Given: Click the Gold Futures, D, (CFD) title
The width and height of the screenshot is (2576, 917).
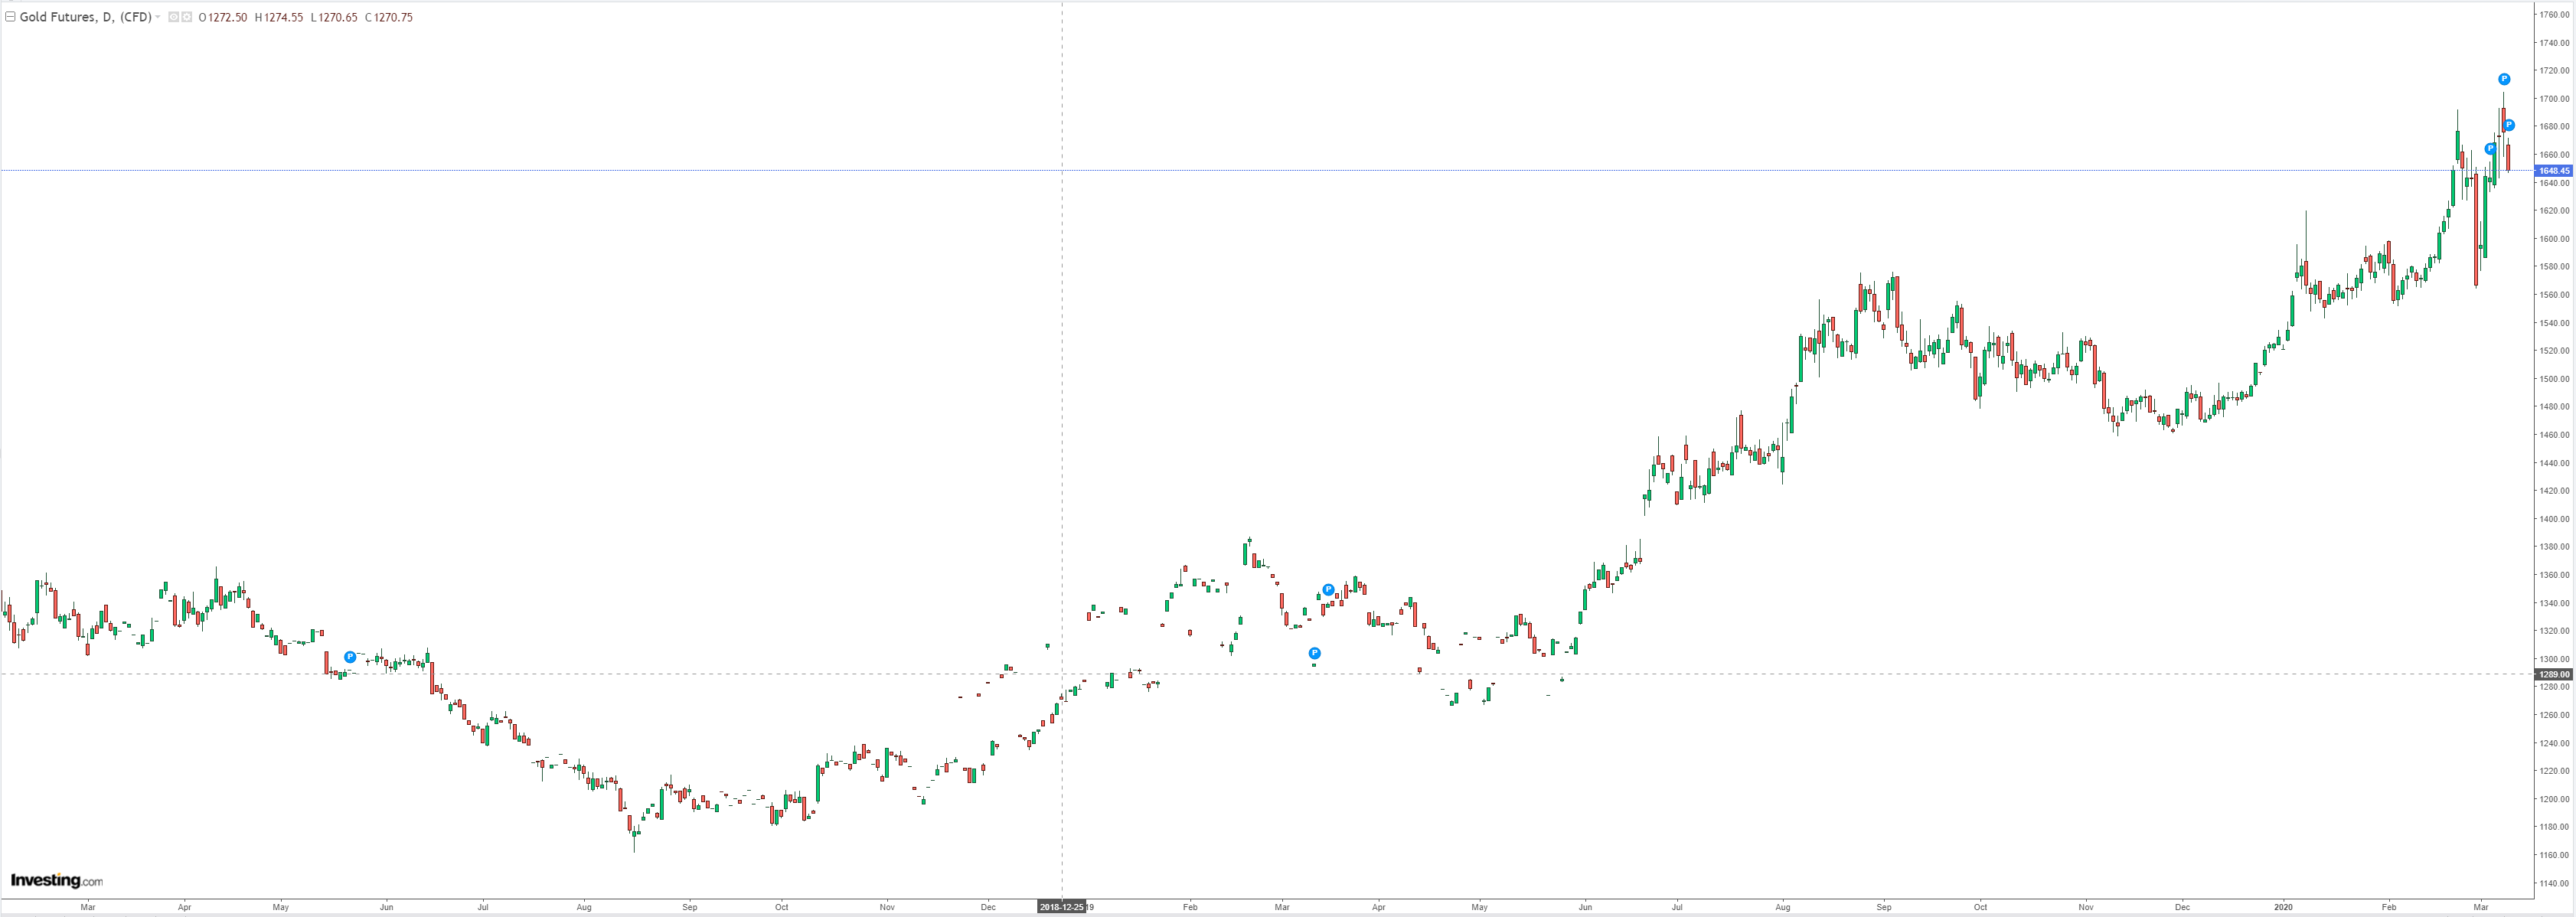Looking at the screenshot, I should pos(85,17).
